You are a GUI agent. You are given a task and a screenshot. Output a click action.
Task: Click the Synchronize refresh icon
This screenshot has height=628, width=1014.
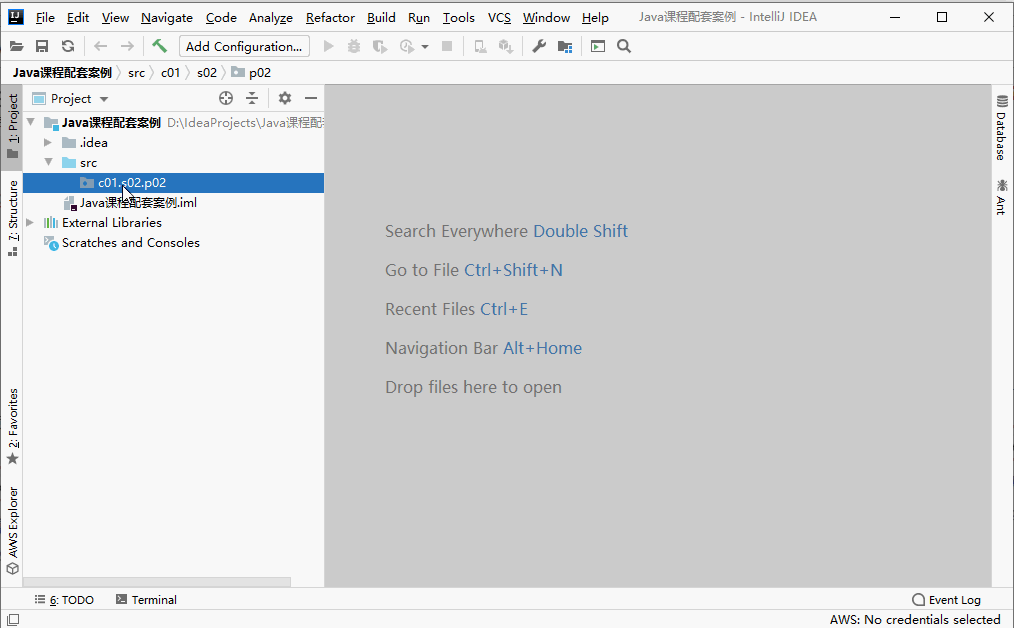pos(68,47)
